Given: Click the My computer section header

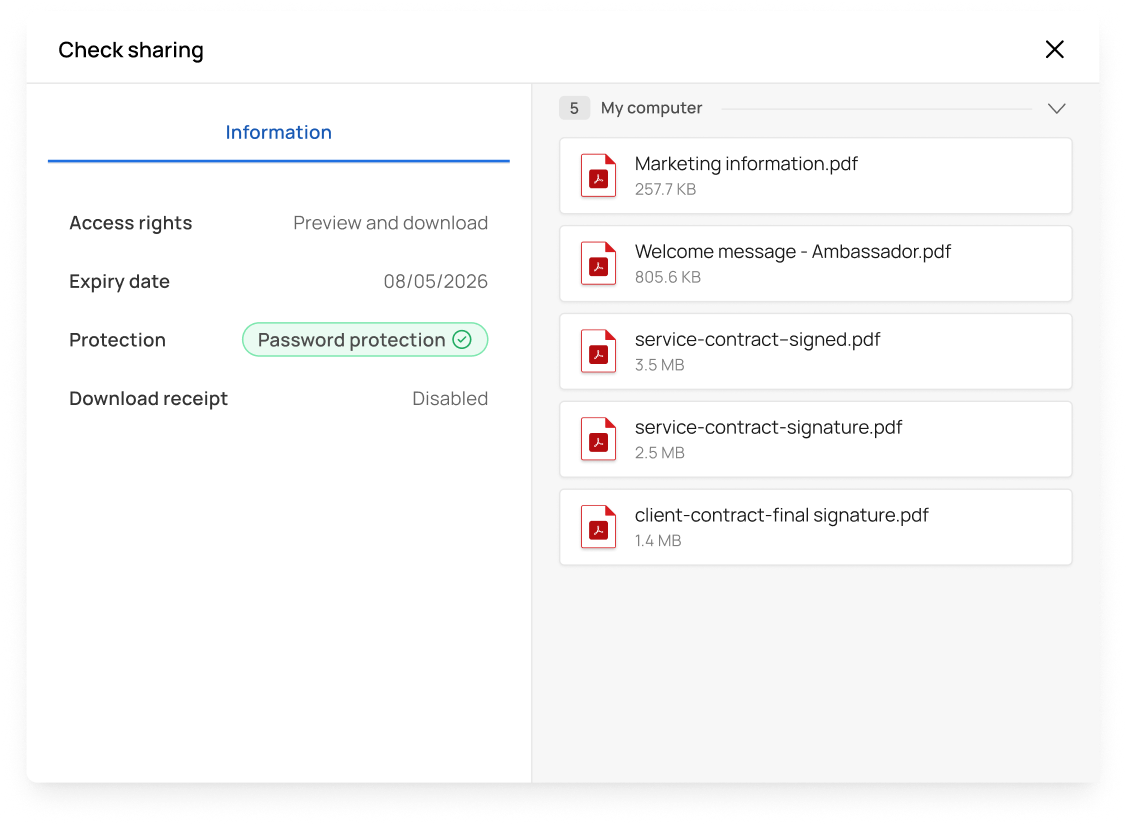Looking at the screenshot, I should [651, 108].
